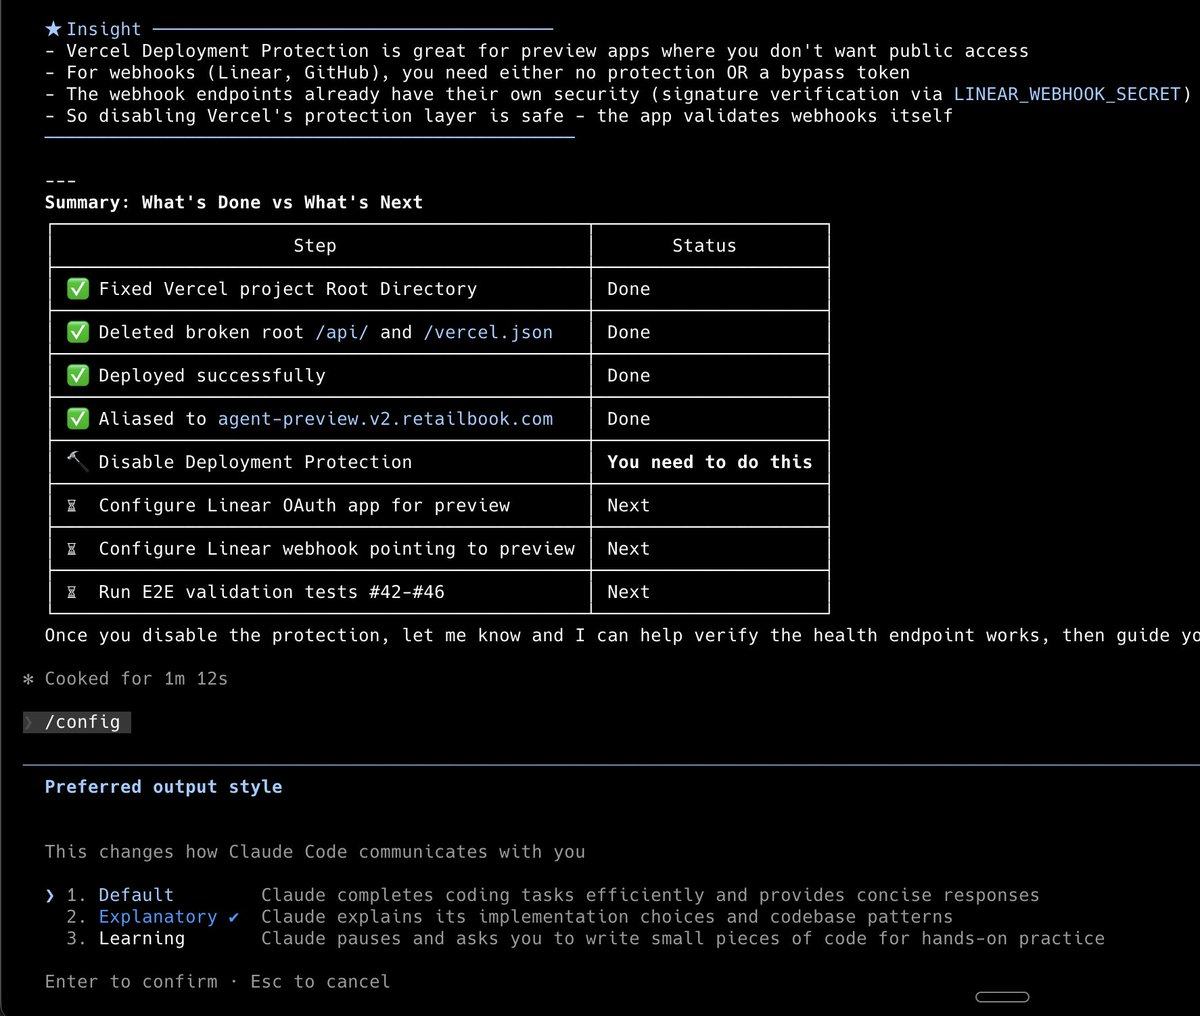1200x1016 pixels.
Task: Click hourglass icon beside Run E2E validation tests
Action: point(72,592)
